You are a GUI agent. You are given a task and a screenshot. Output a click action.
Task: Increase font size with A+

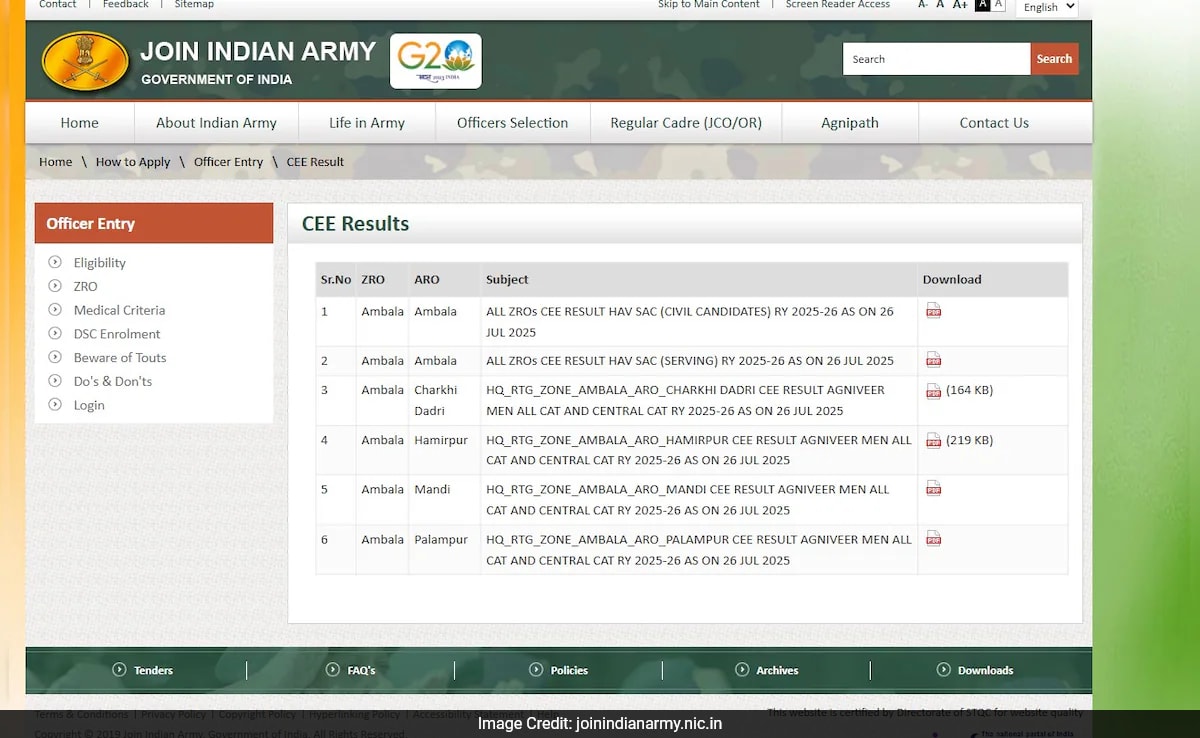[960, 5]
